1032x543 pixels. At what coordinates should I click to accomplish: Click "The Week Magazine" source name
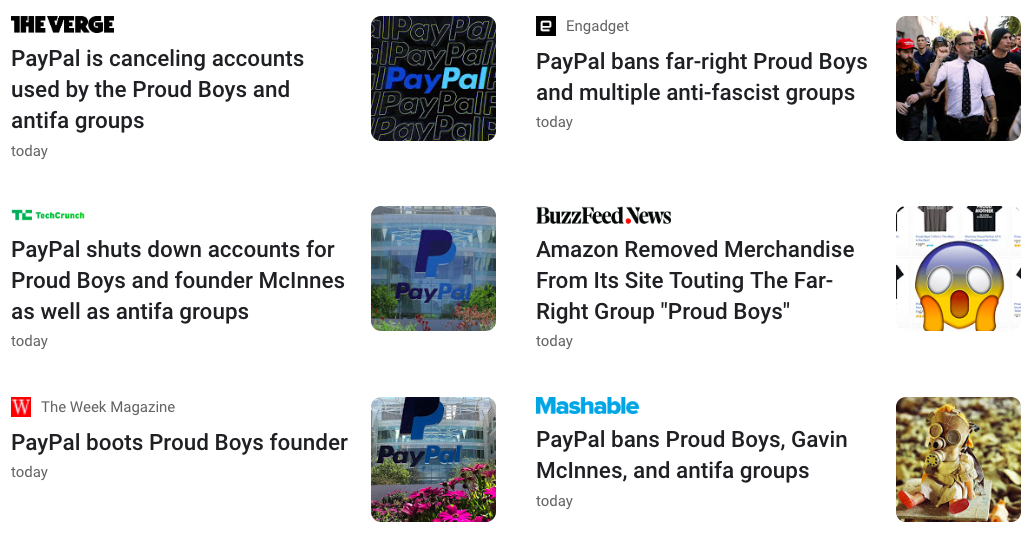pos(108,407)
